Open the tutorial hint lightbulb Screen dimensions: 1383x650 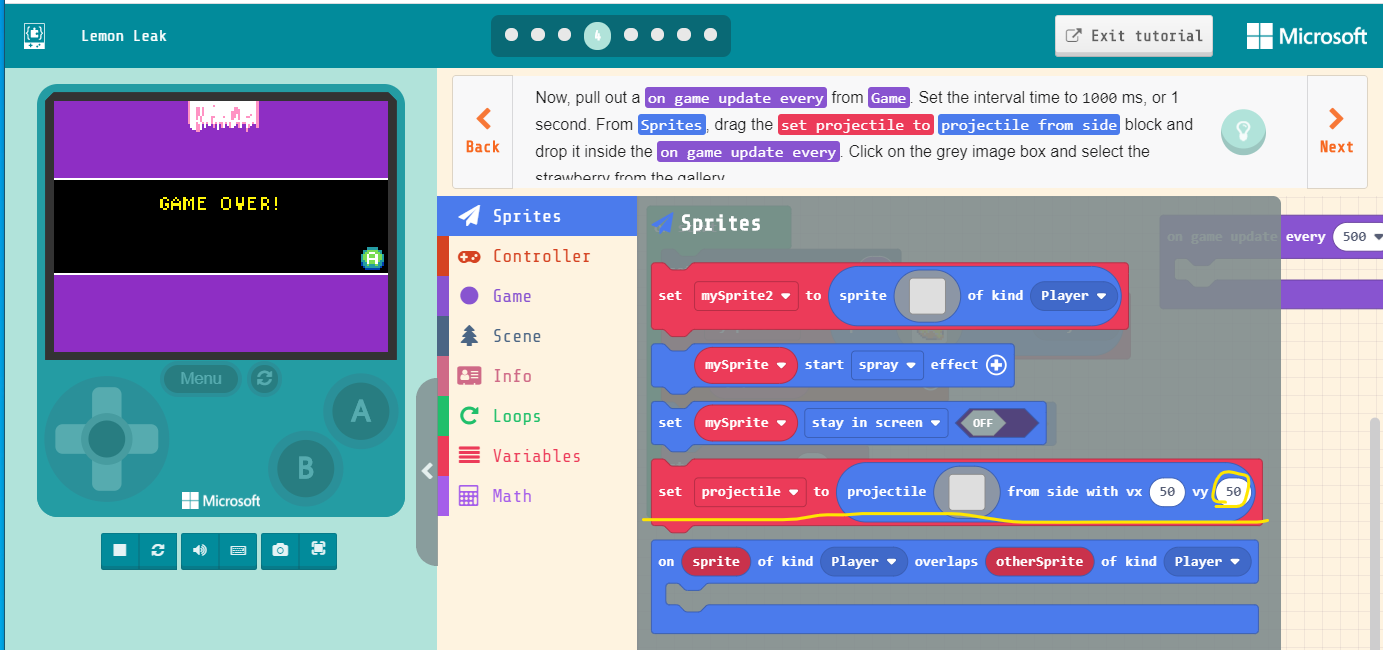[x=1243, y=131]
